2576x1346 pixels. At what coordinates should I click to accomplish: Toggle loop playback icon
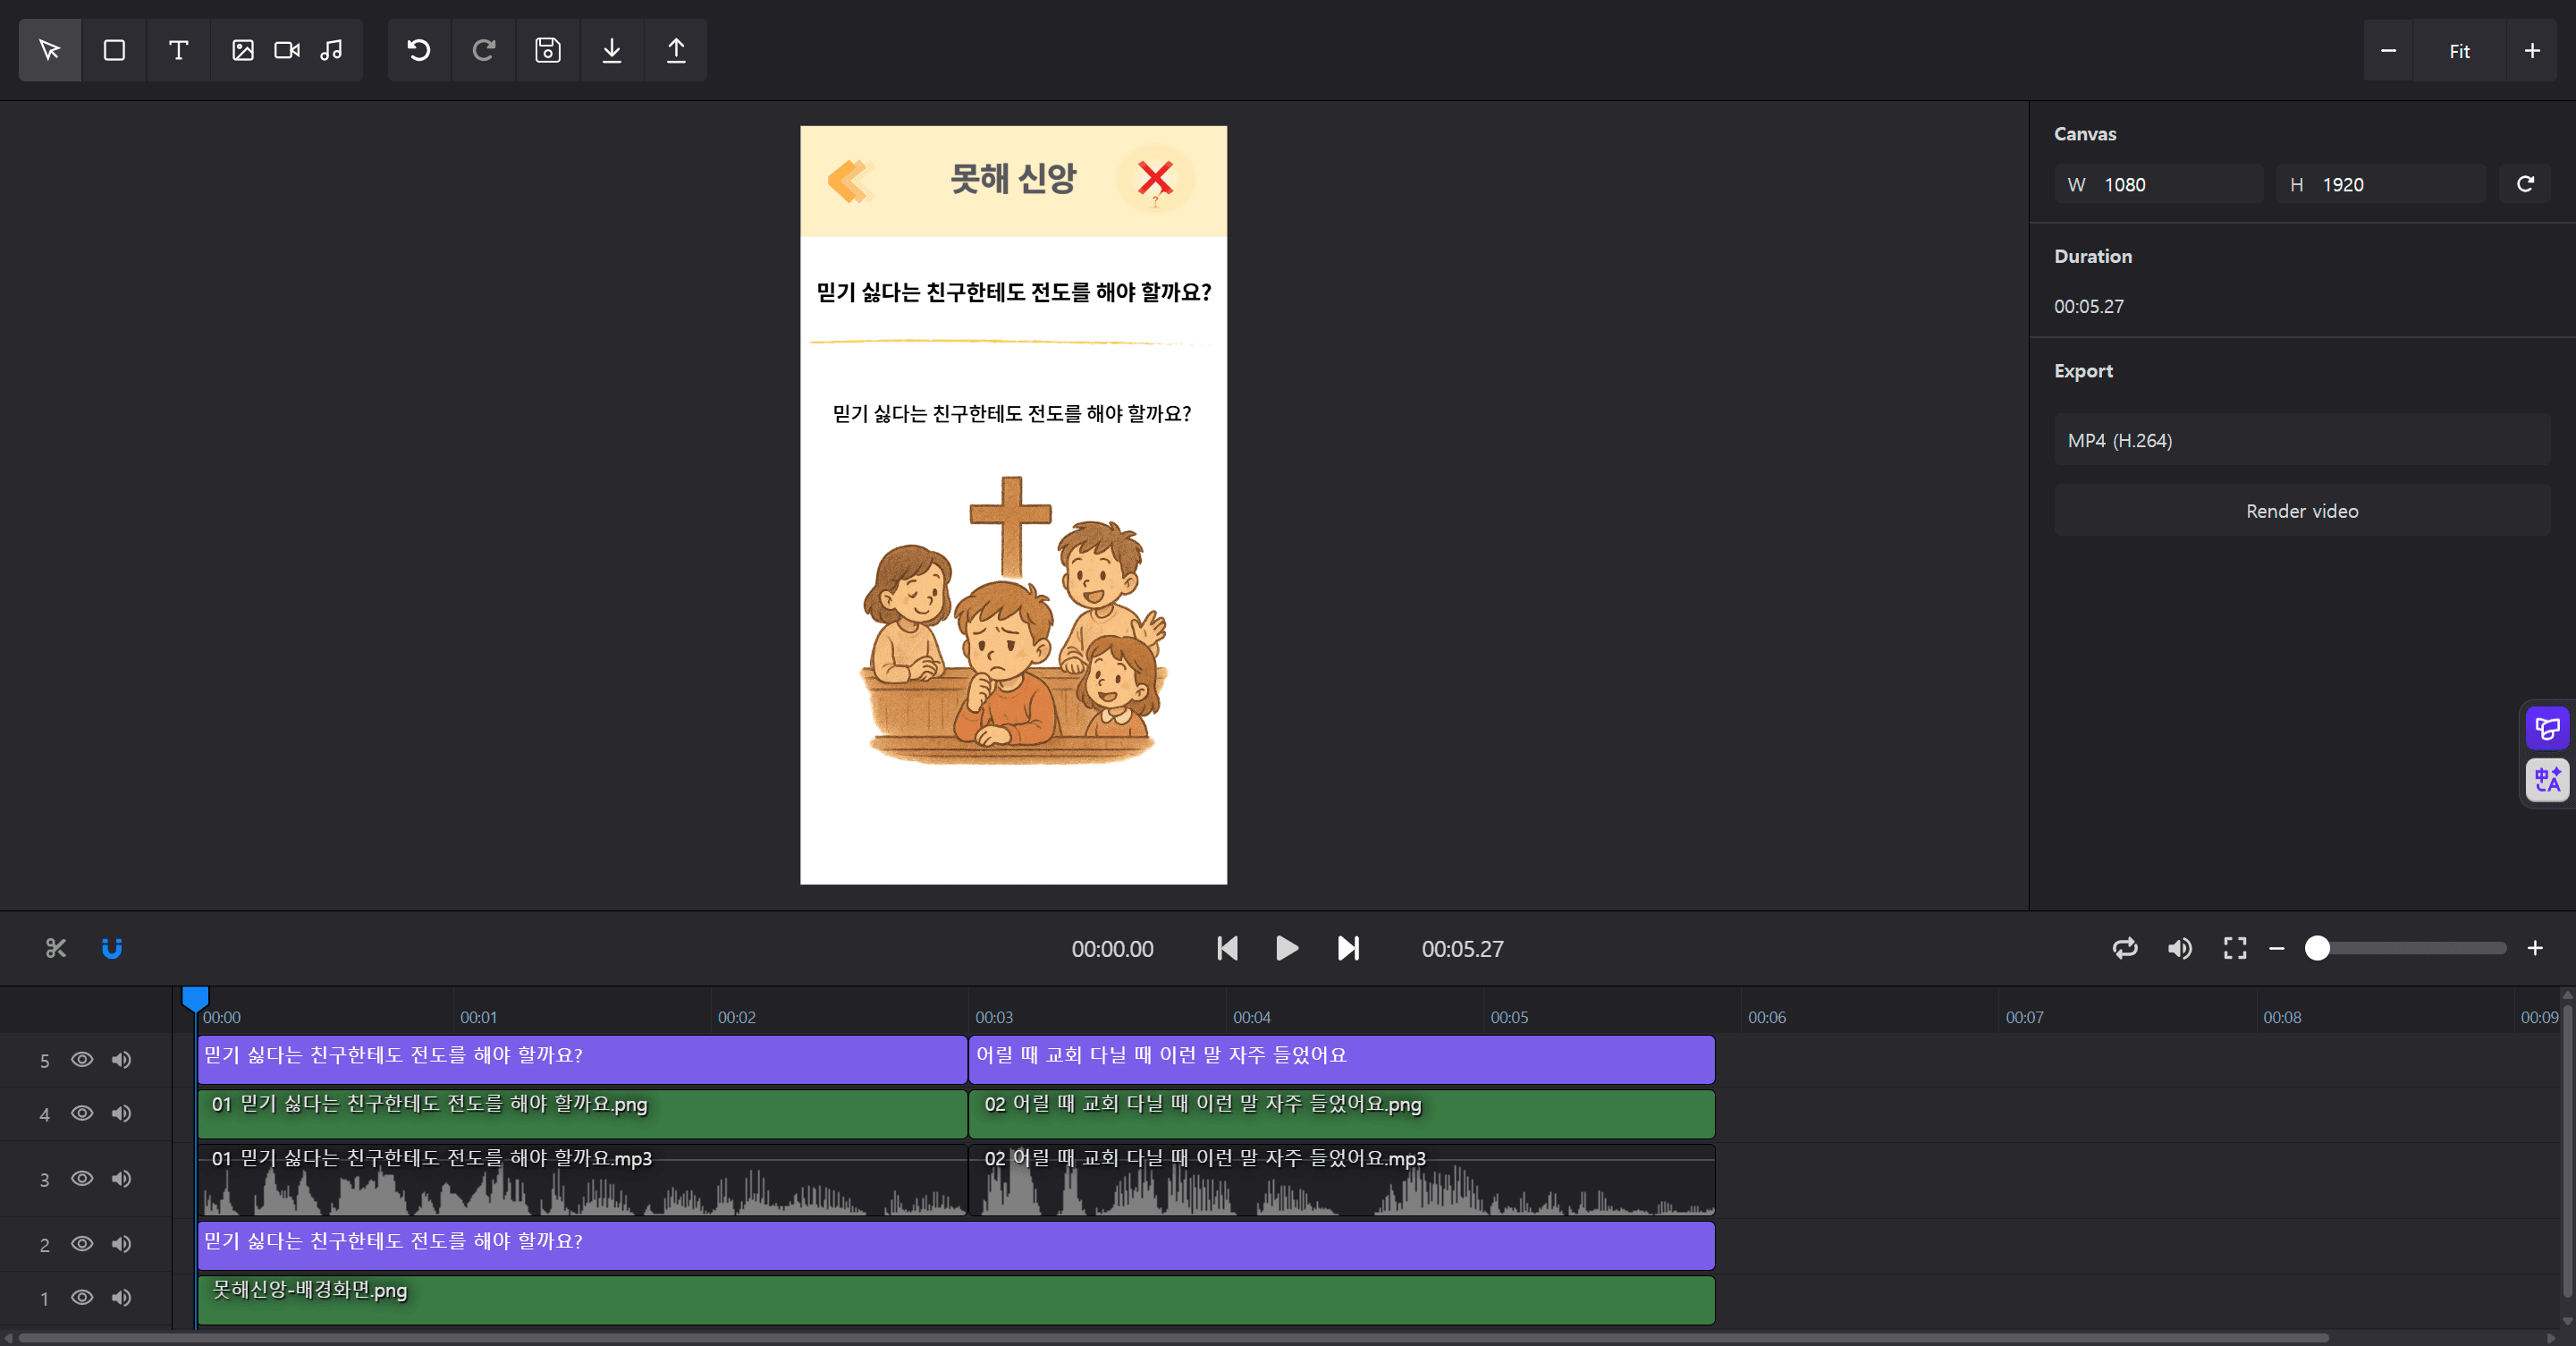[x=2125, y=948]
